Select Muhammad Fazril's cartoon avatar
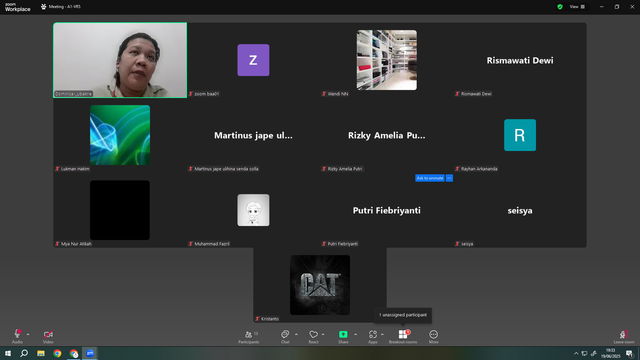 coord(253,210)
